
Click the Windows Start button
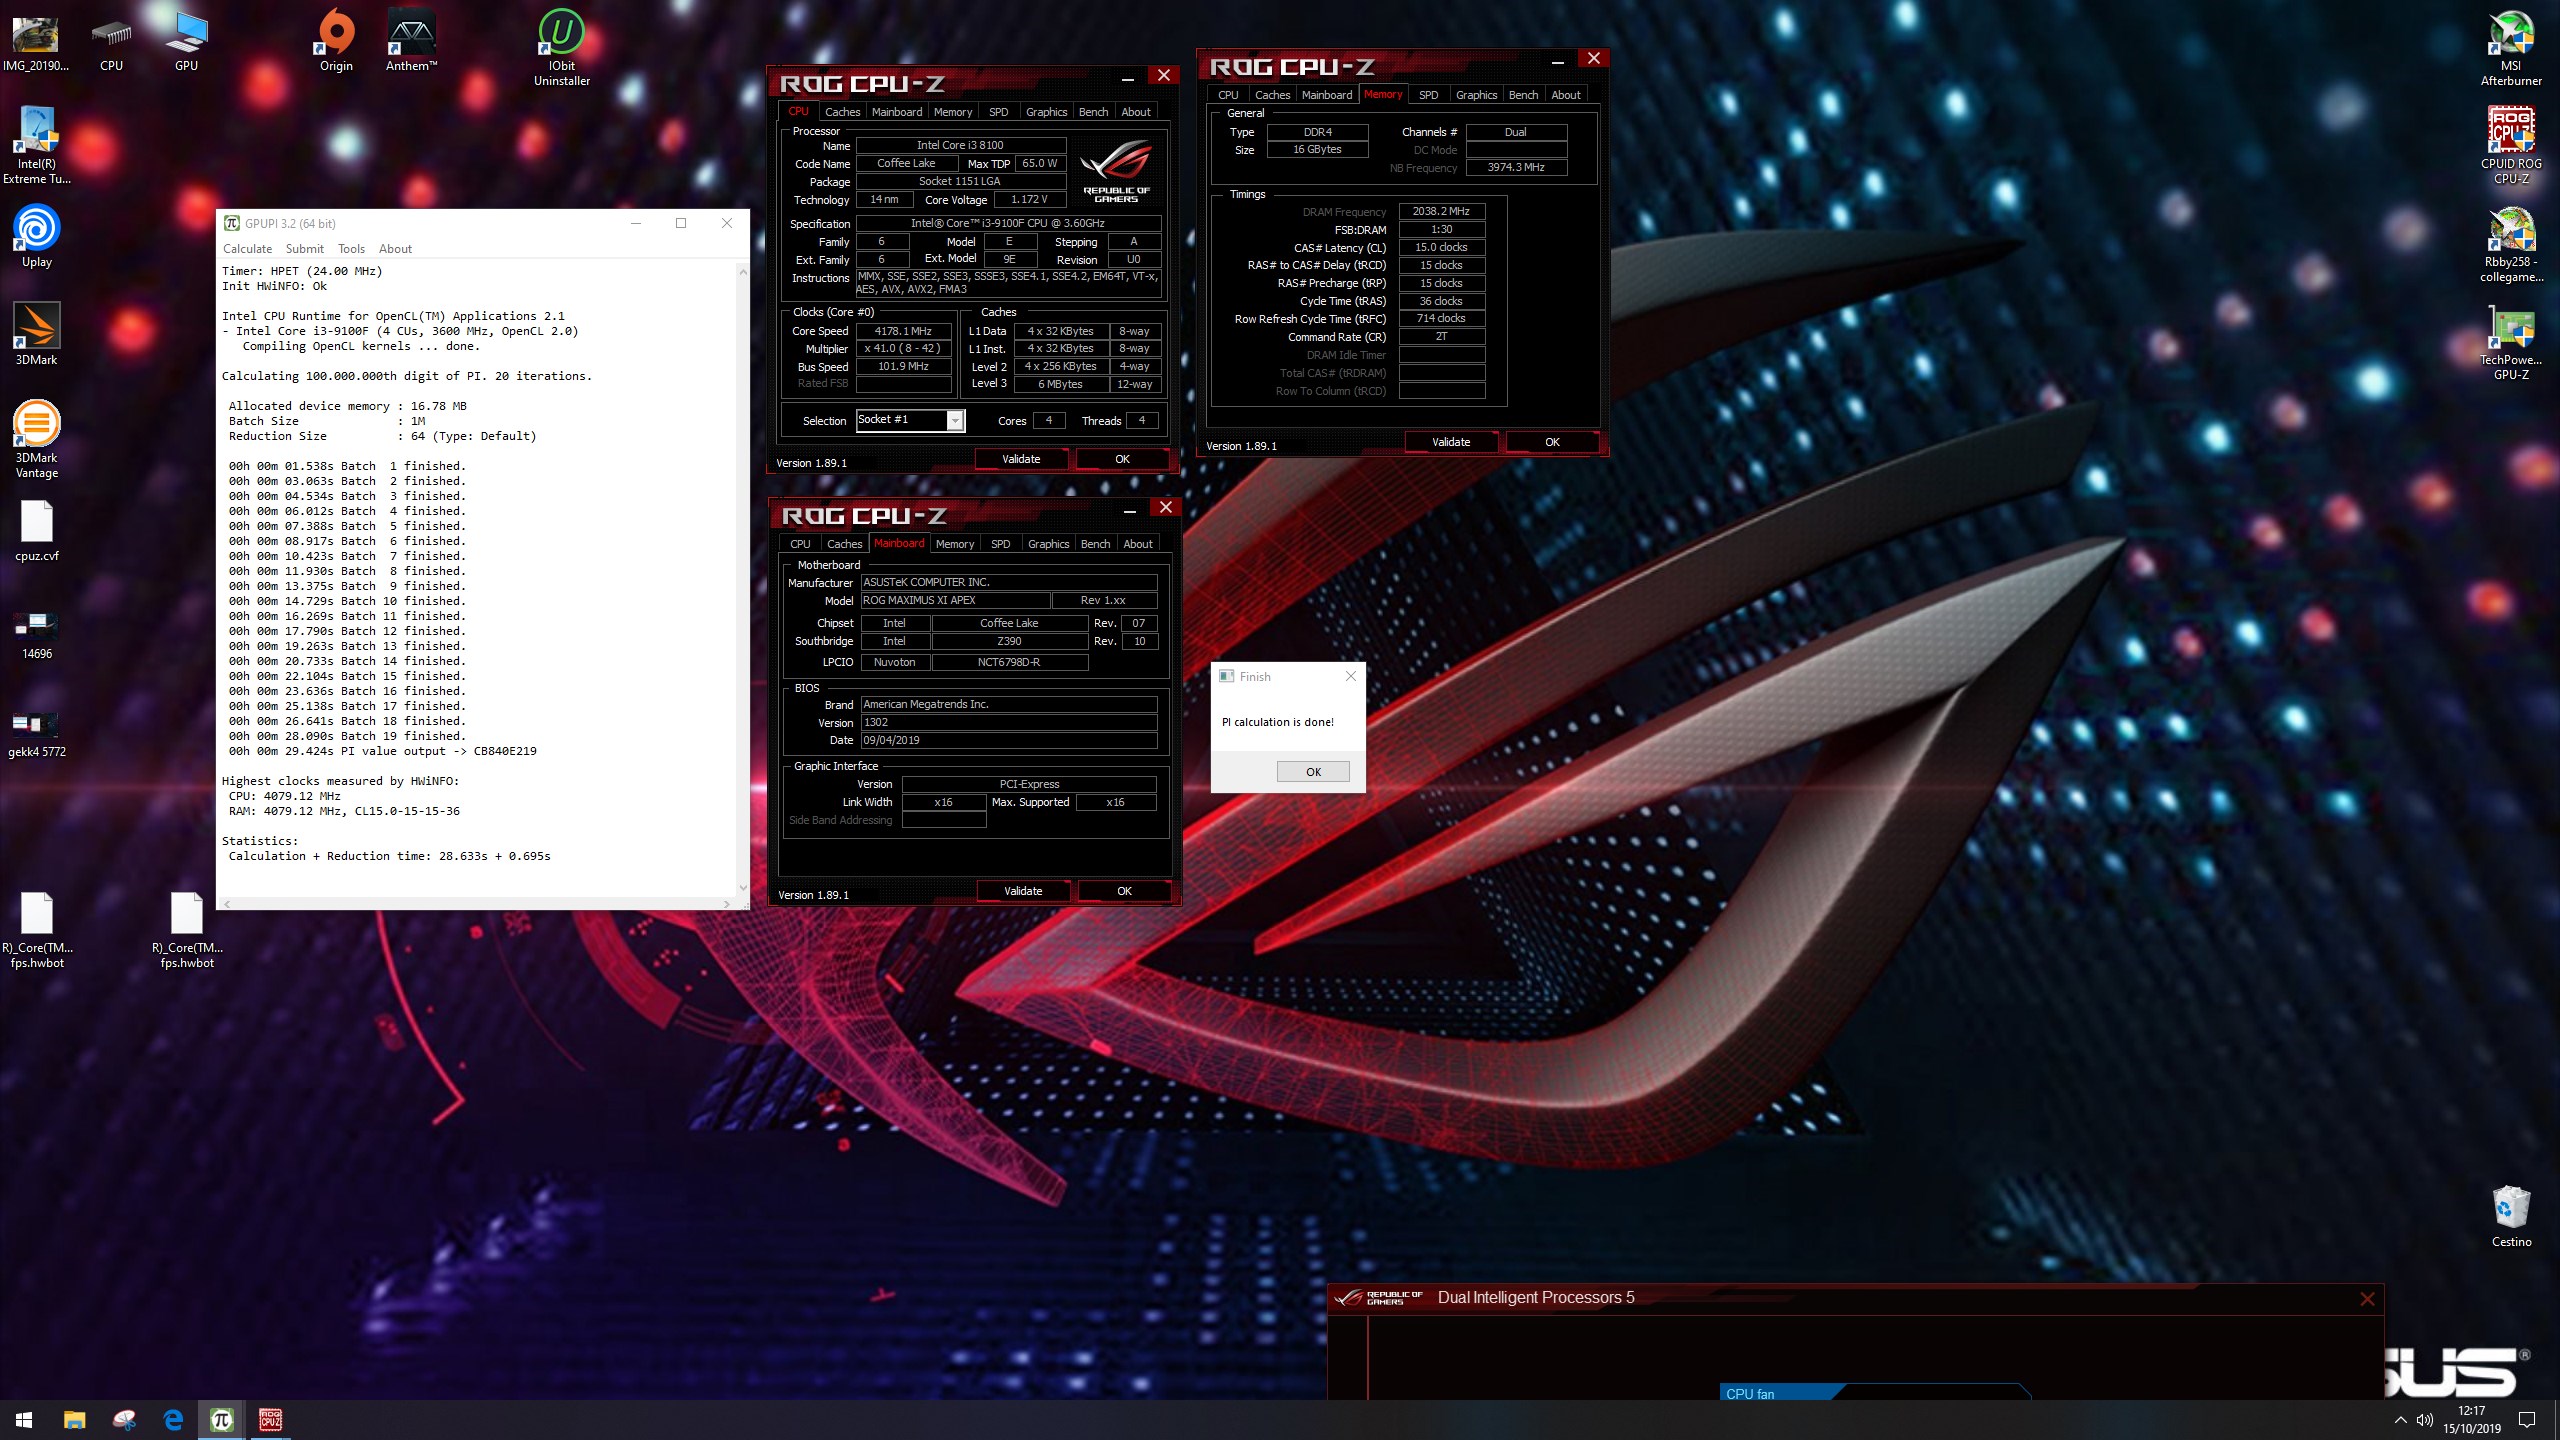pos(24,1420)
